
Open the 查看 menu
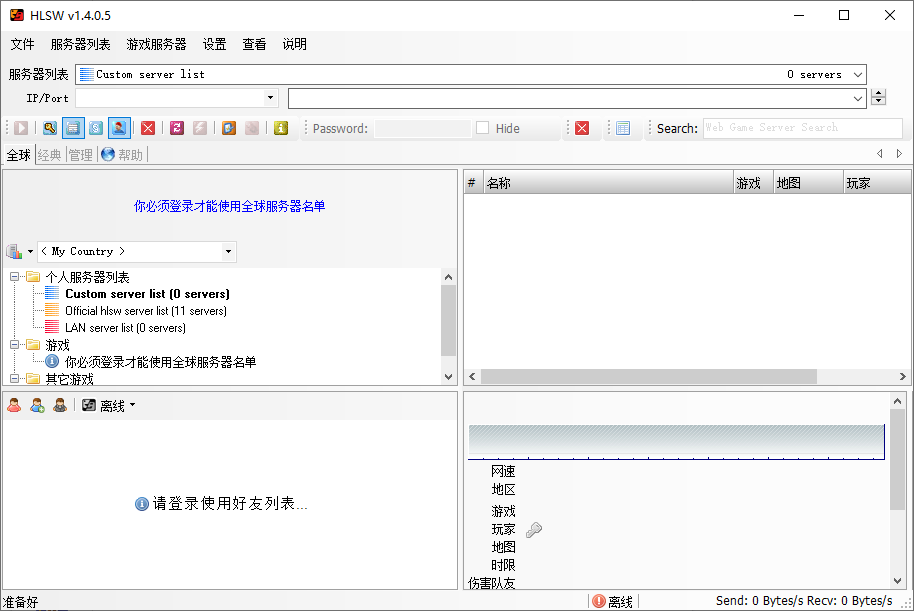click(254, 44)
